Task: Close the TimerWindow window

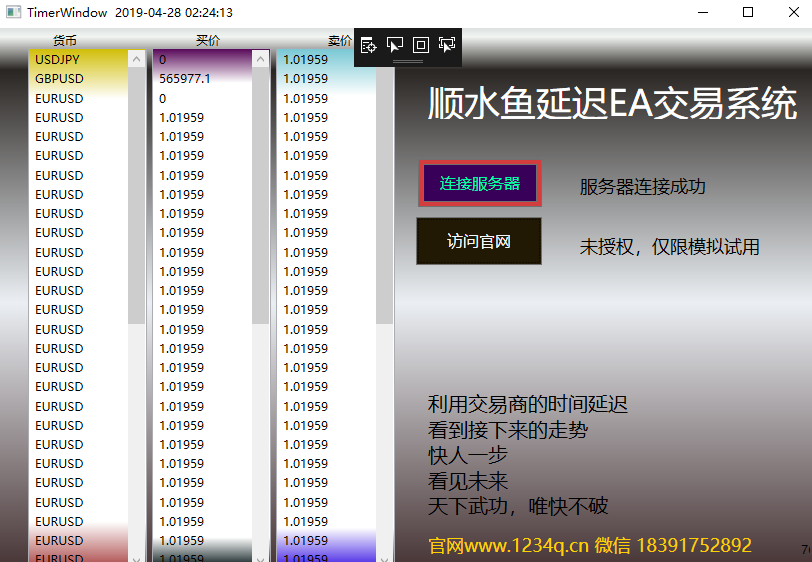Action: tap(790, 13)
